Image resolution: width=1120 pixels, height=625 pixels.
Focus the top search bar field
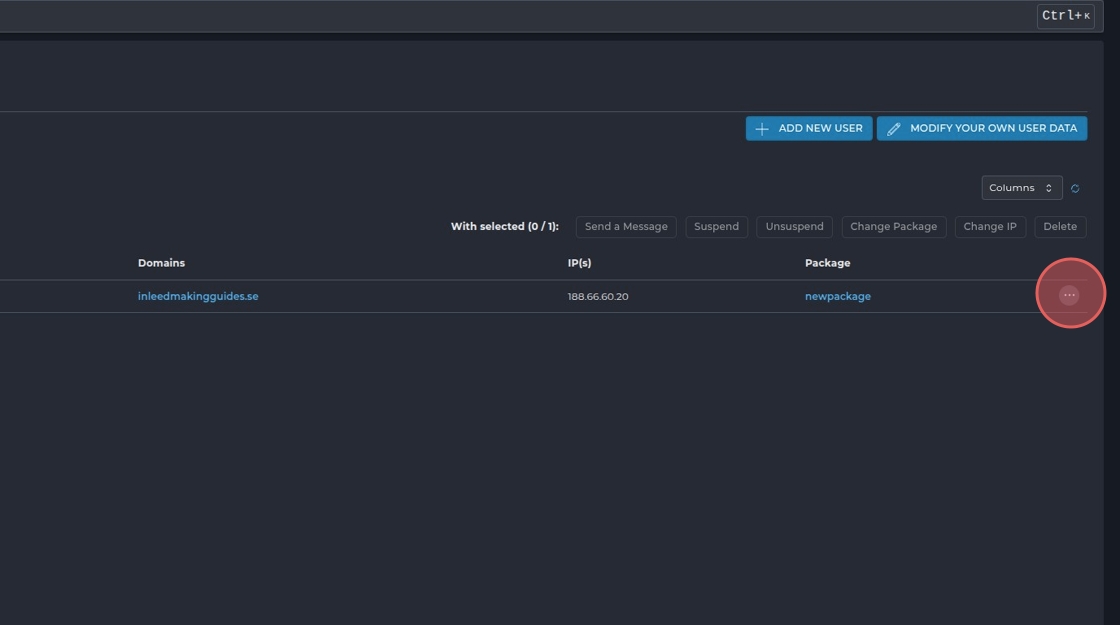[500, 15]
